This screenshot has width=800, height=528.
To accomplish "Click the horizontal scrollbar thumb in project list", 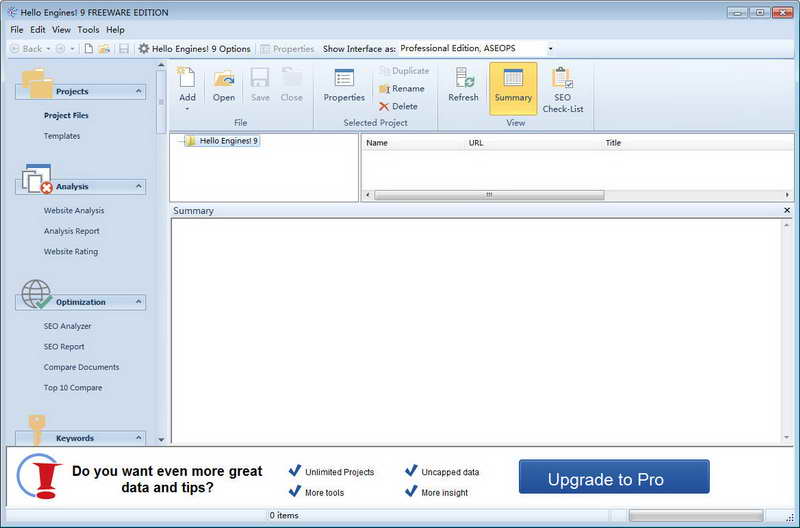I will coord(489,195).
